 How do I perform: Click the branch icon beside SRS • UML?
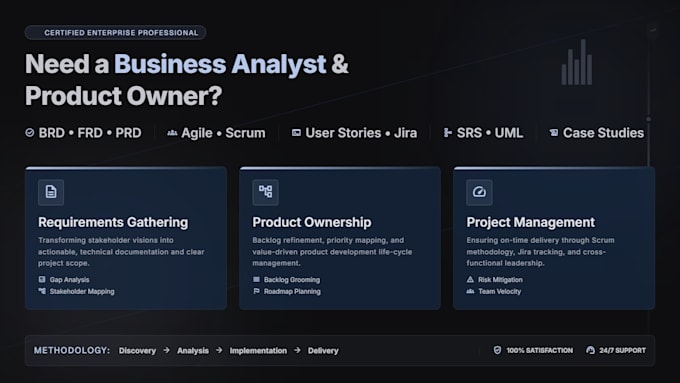click(448, 133)
